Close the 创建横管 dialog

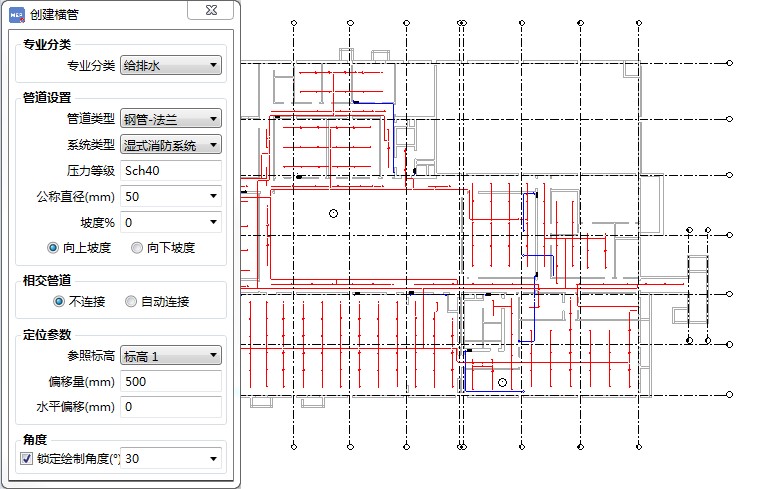pos(211,10)
